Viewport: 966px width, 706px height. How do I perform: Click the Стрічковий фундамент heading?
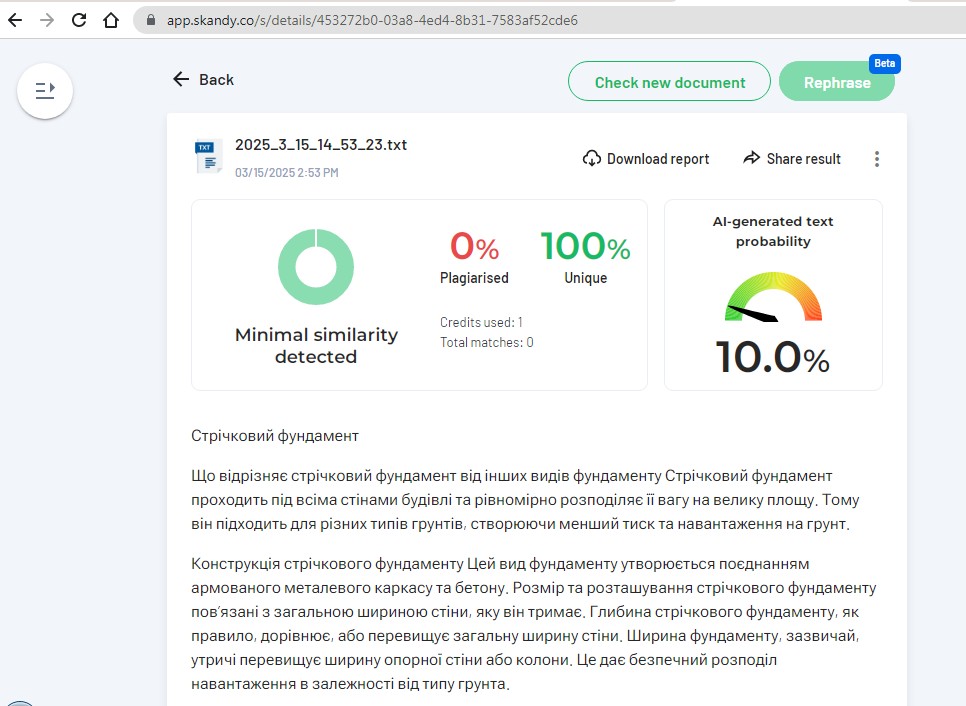tap(275, 436)
